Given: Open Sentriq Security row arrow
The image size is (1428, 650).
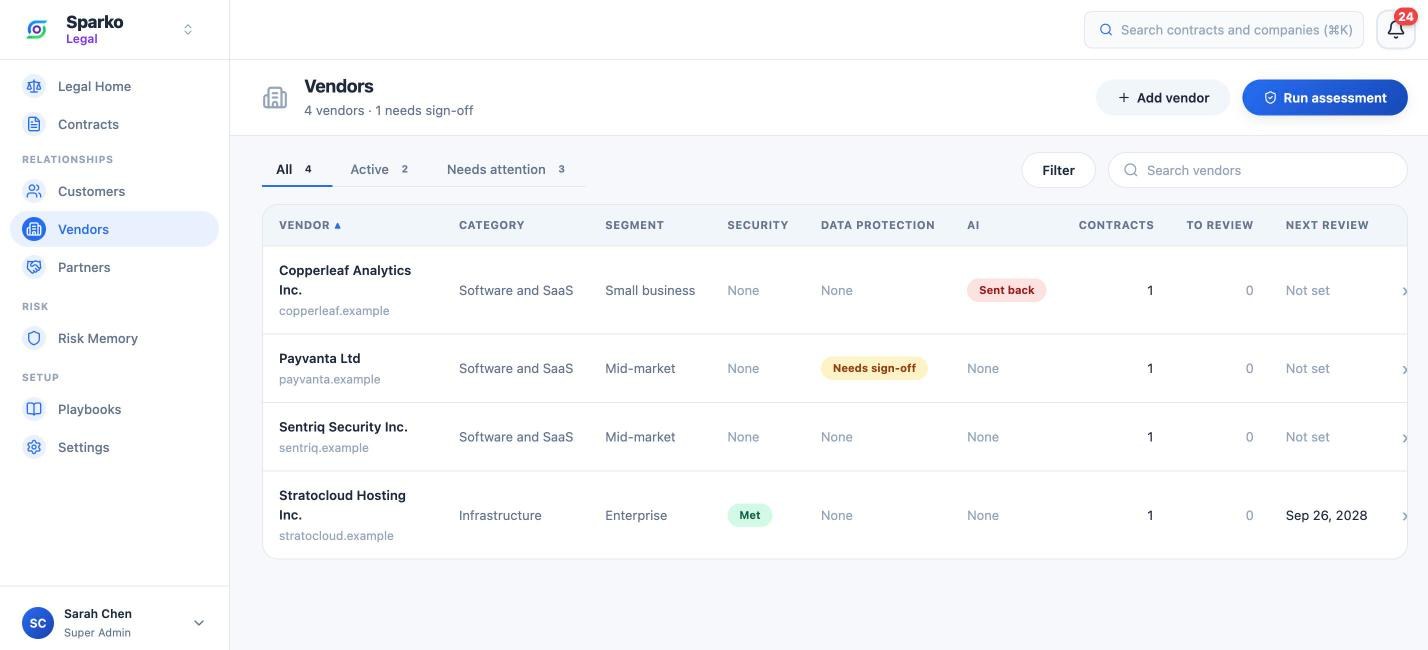Looking at the screenshot, I should (x=1404, y=438).
